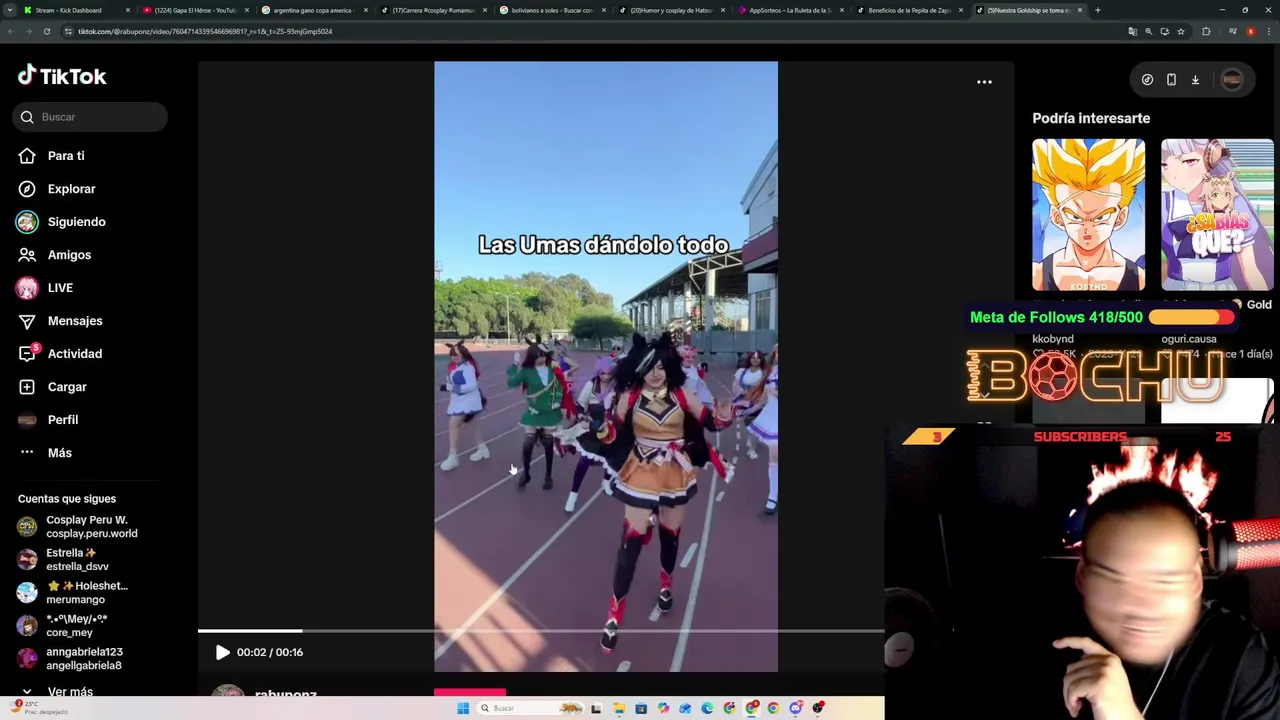1280x720 pixels.
Task: Bookmark this page with the star icon
Action: (x=1181, y=31)
